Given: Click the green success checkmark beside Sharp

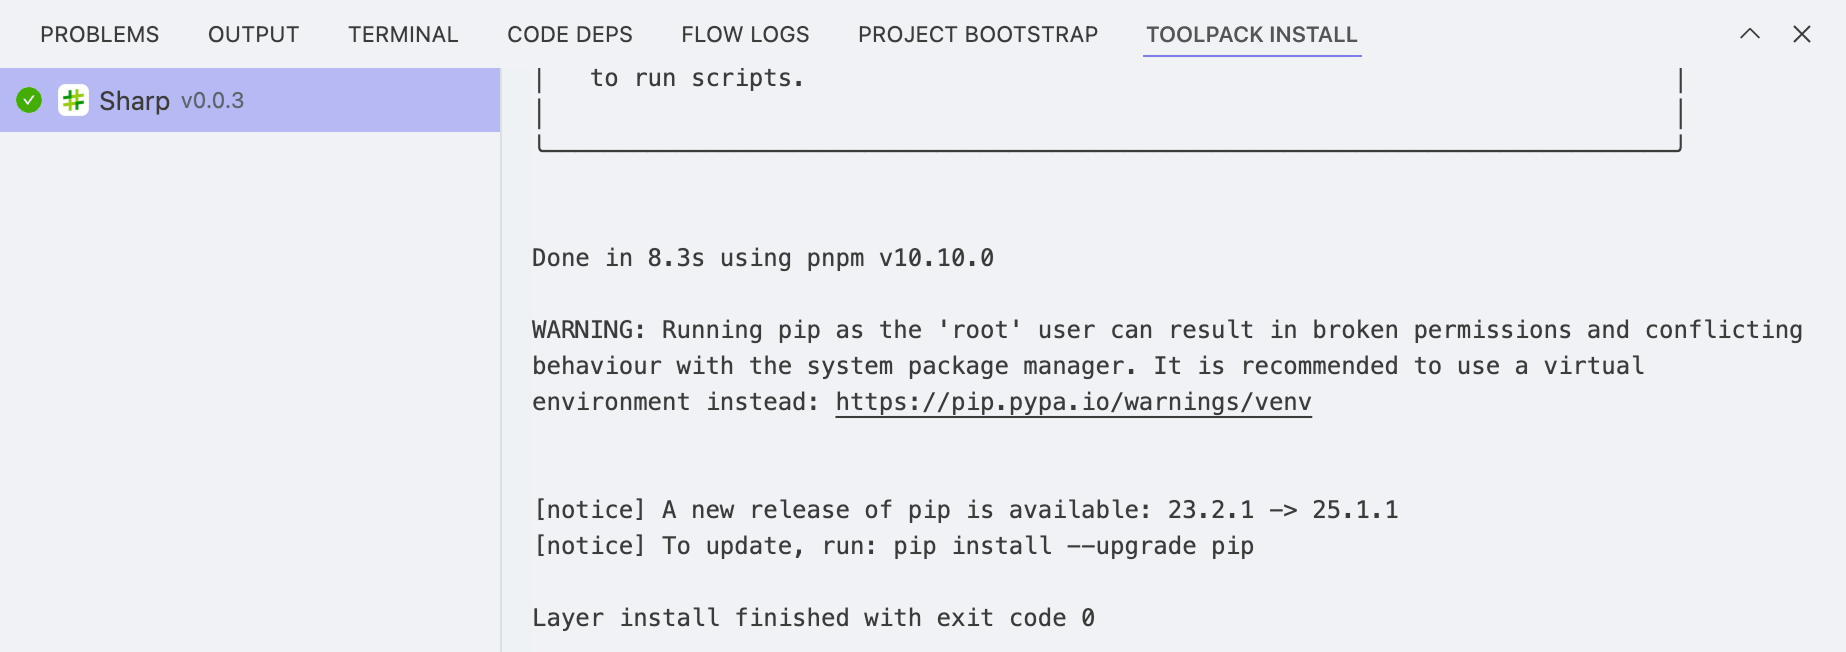Looking at the screenshot, I should coord(29,100).
